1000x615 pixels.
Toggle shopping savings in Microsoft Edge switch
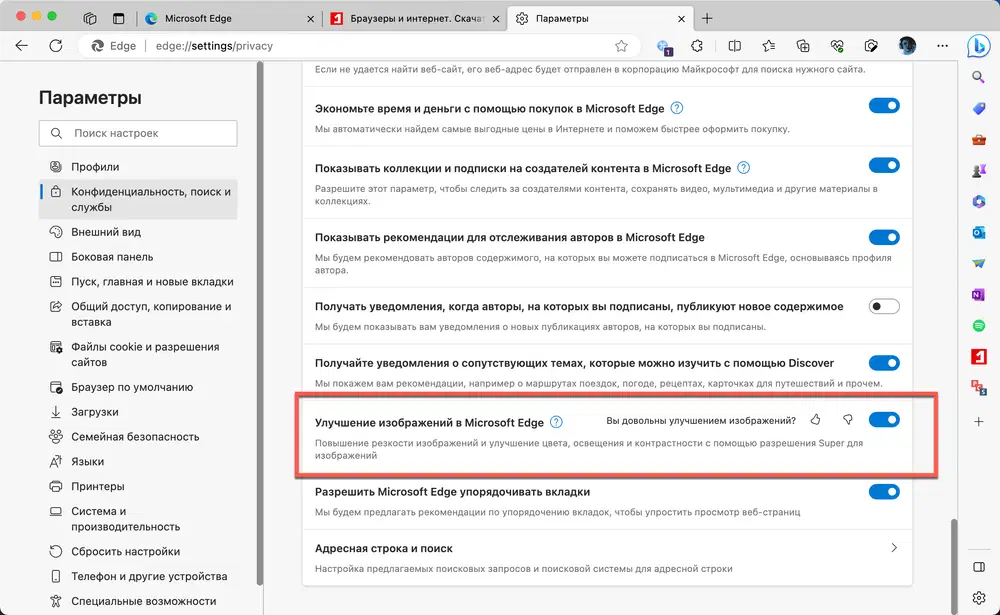coord(884,106)
